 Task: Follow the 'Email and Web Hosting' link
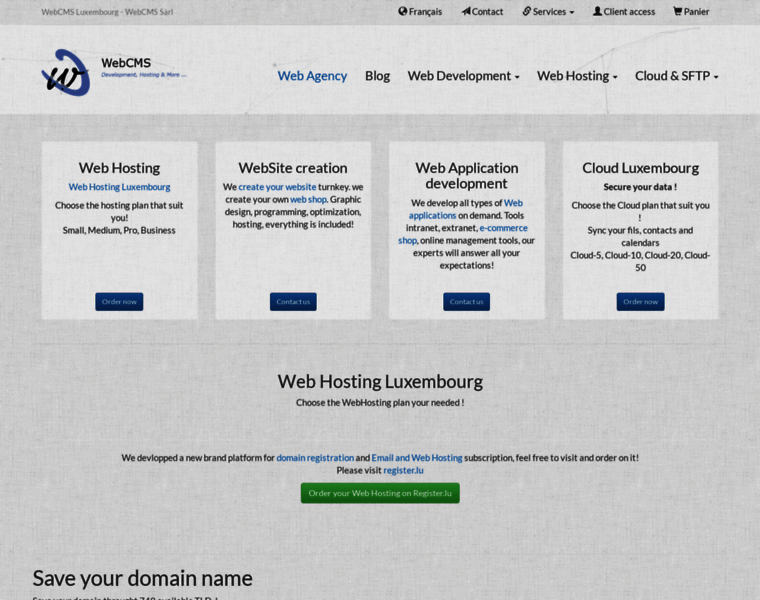pos(417,458)
